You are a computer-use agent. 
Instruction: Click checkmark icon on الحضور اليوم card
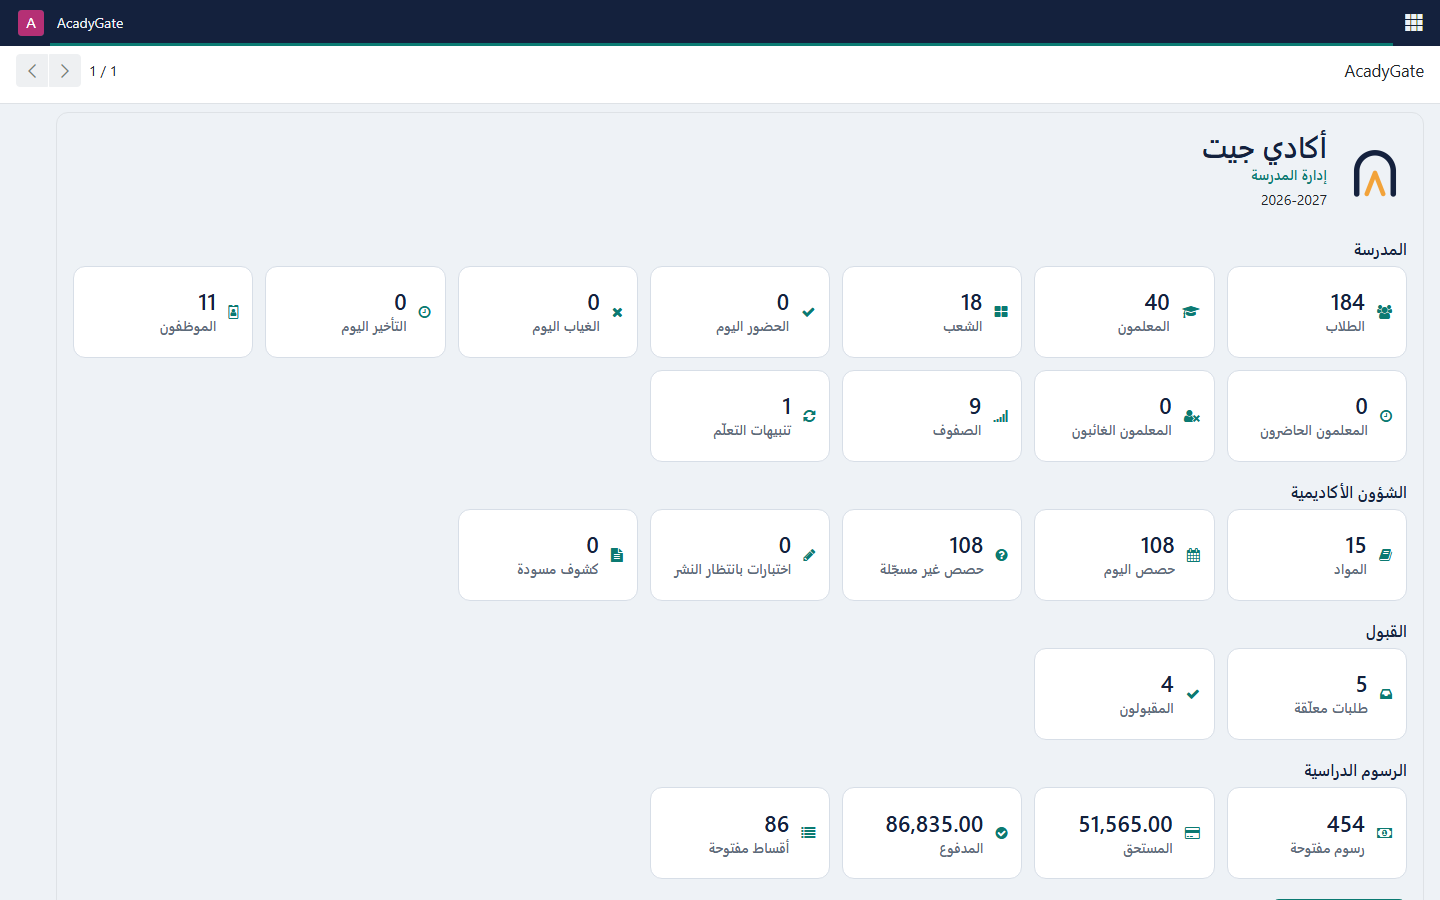[x=808, y=312]
